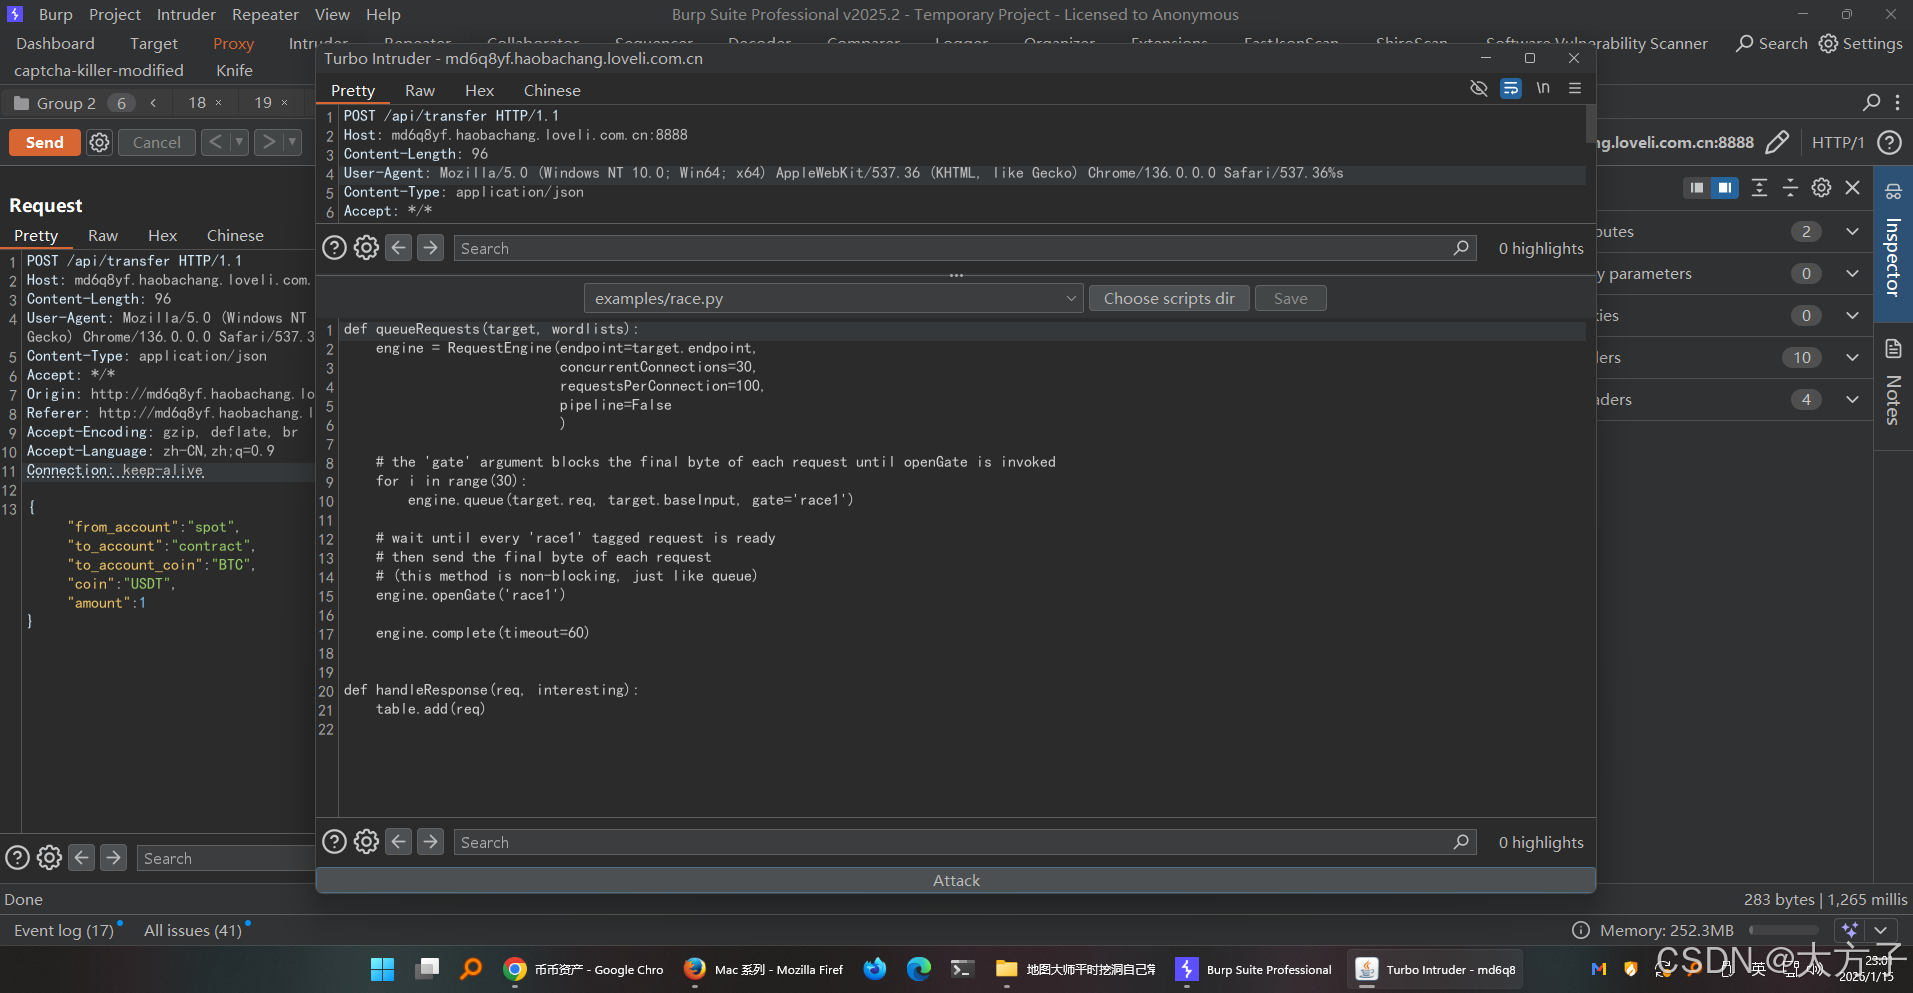
Task: Expand all Inspector sections icon
Action: (x=1759, y=187)
